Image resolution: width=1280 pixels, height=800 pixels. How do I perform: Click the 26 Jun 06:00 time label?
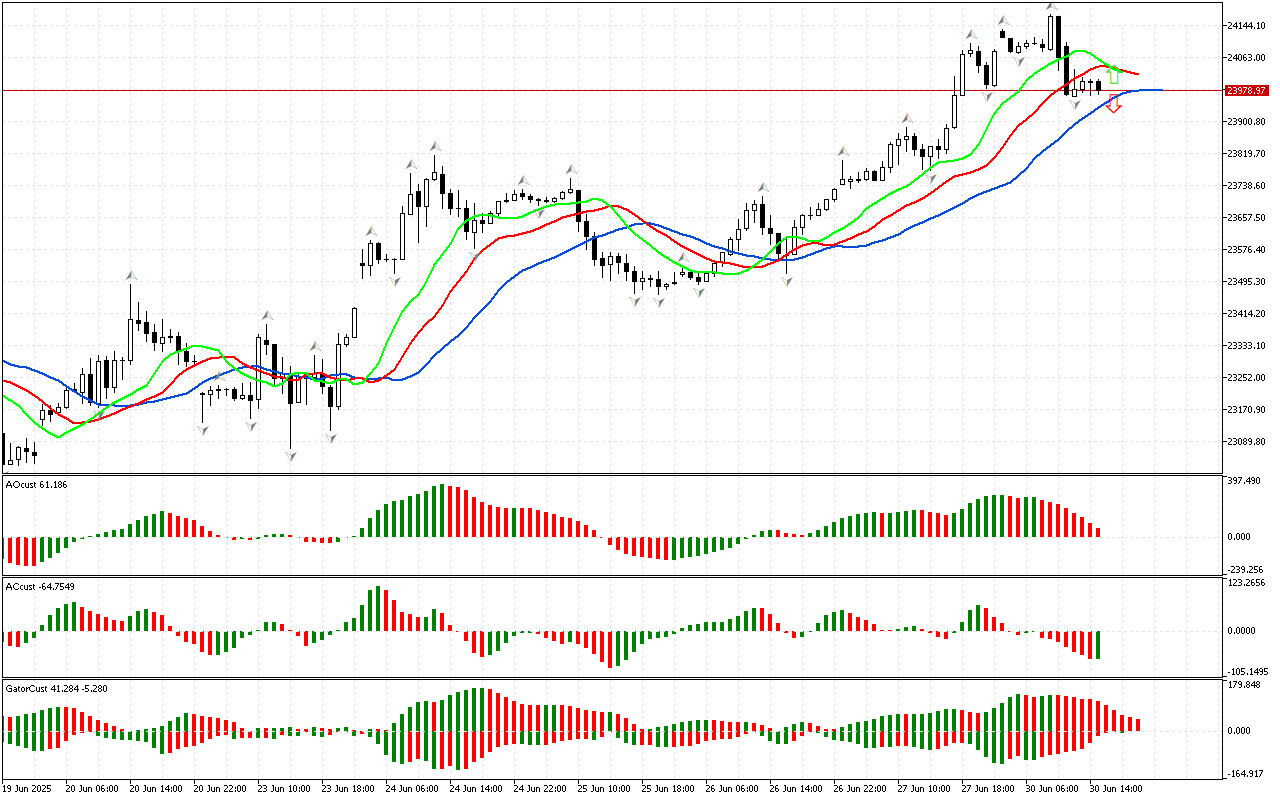[x=733, y=788]
